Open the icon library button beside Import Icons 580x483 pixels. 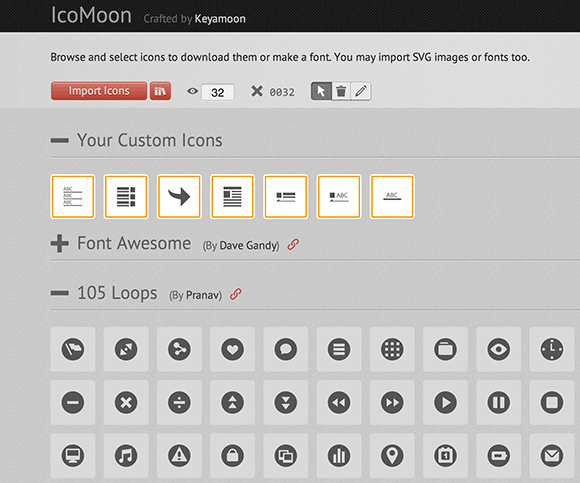point(160,91)
